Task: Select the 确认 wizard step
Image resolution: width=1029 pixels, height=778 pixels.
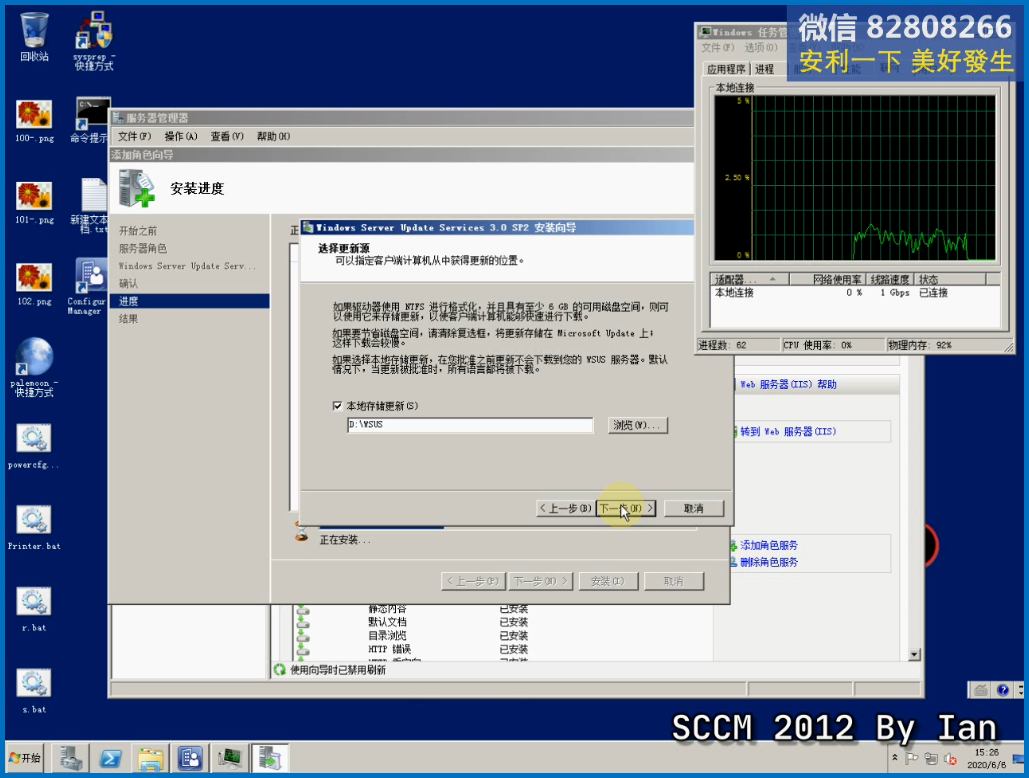Action: click(128, 283)
